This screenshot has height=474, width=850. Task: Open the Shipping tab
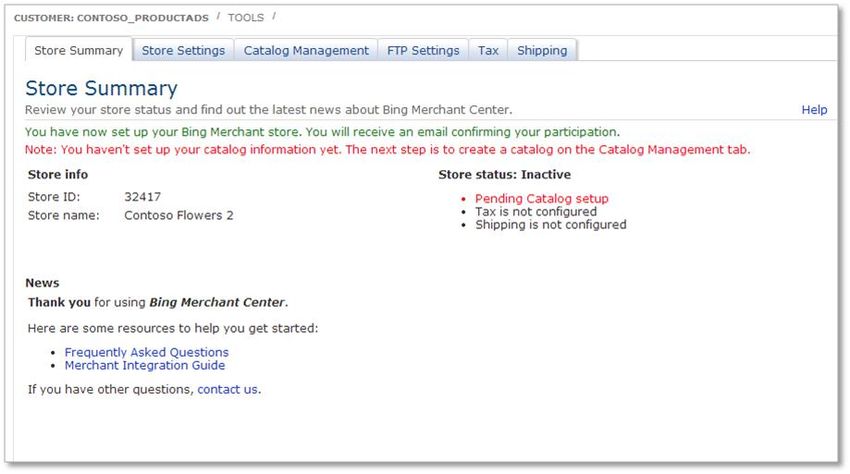(x=542, y=50)
